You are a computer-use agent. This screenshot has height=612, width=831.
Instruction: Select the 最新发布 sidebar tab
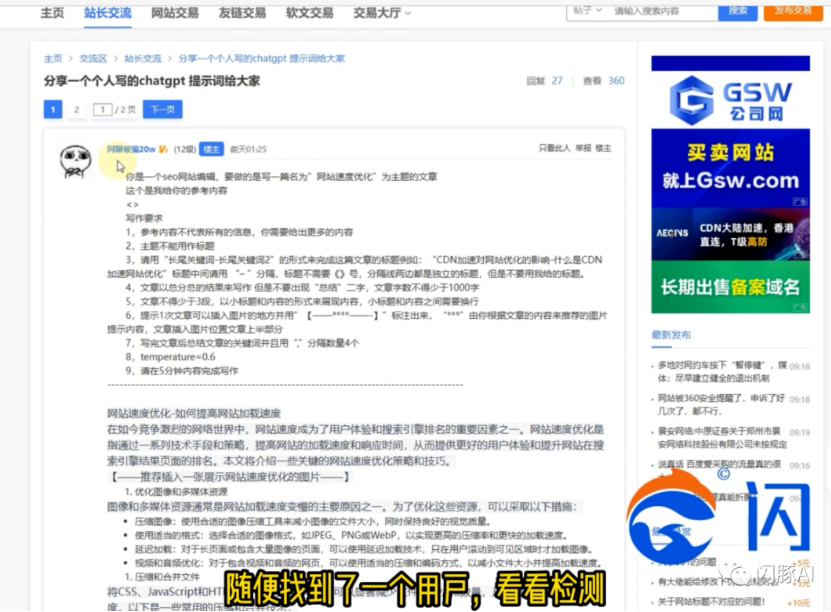click(671, 335)
